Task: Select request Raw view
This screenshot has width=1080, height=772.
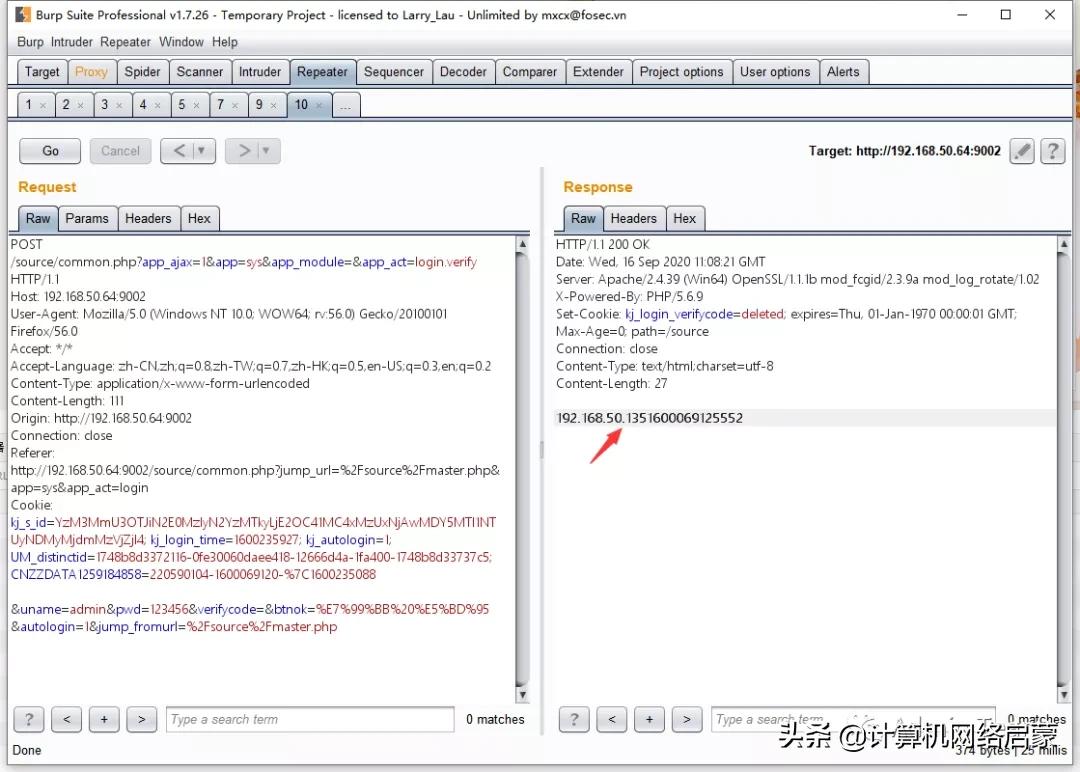Action: click(38, 218)
